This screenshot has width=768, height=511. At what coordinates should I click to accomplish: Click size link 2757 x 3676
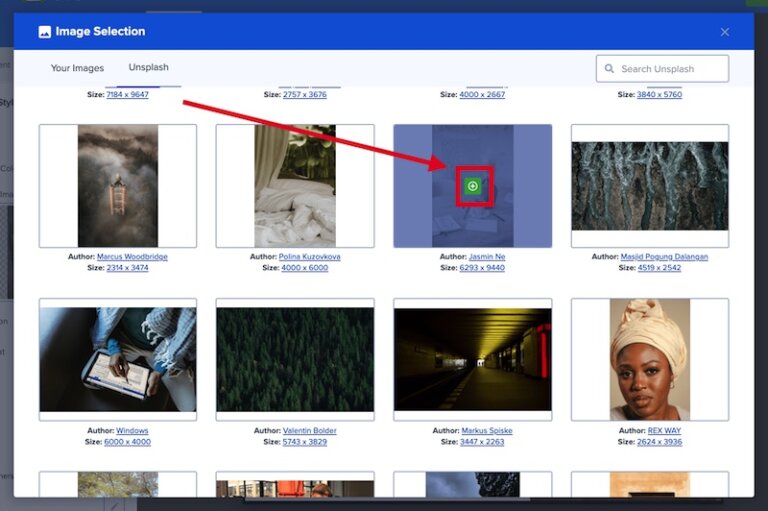click(x=305, y=95)
